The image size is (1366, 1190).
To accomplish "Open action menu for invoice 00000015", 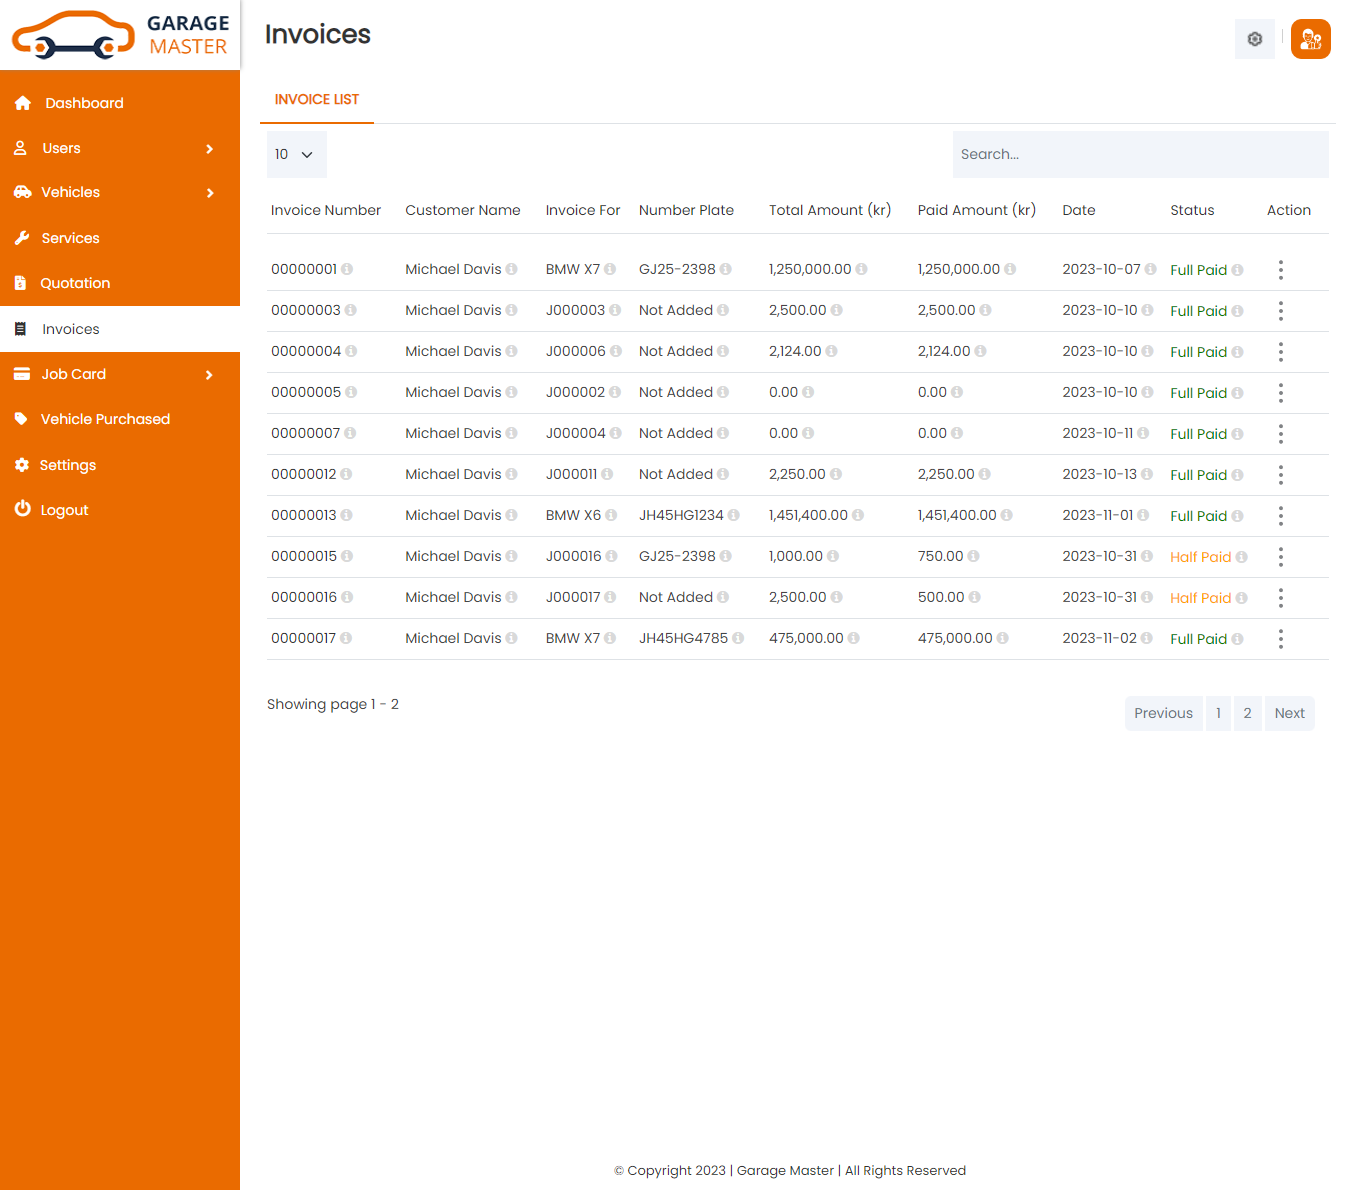I will pos(1280,557).
